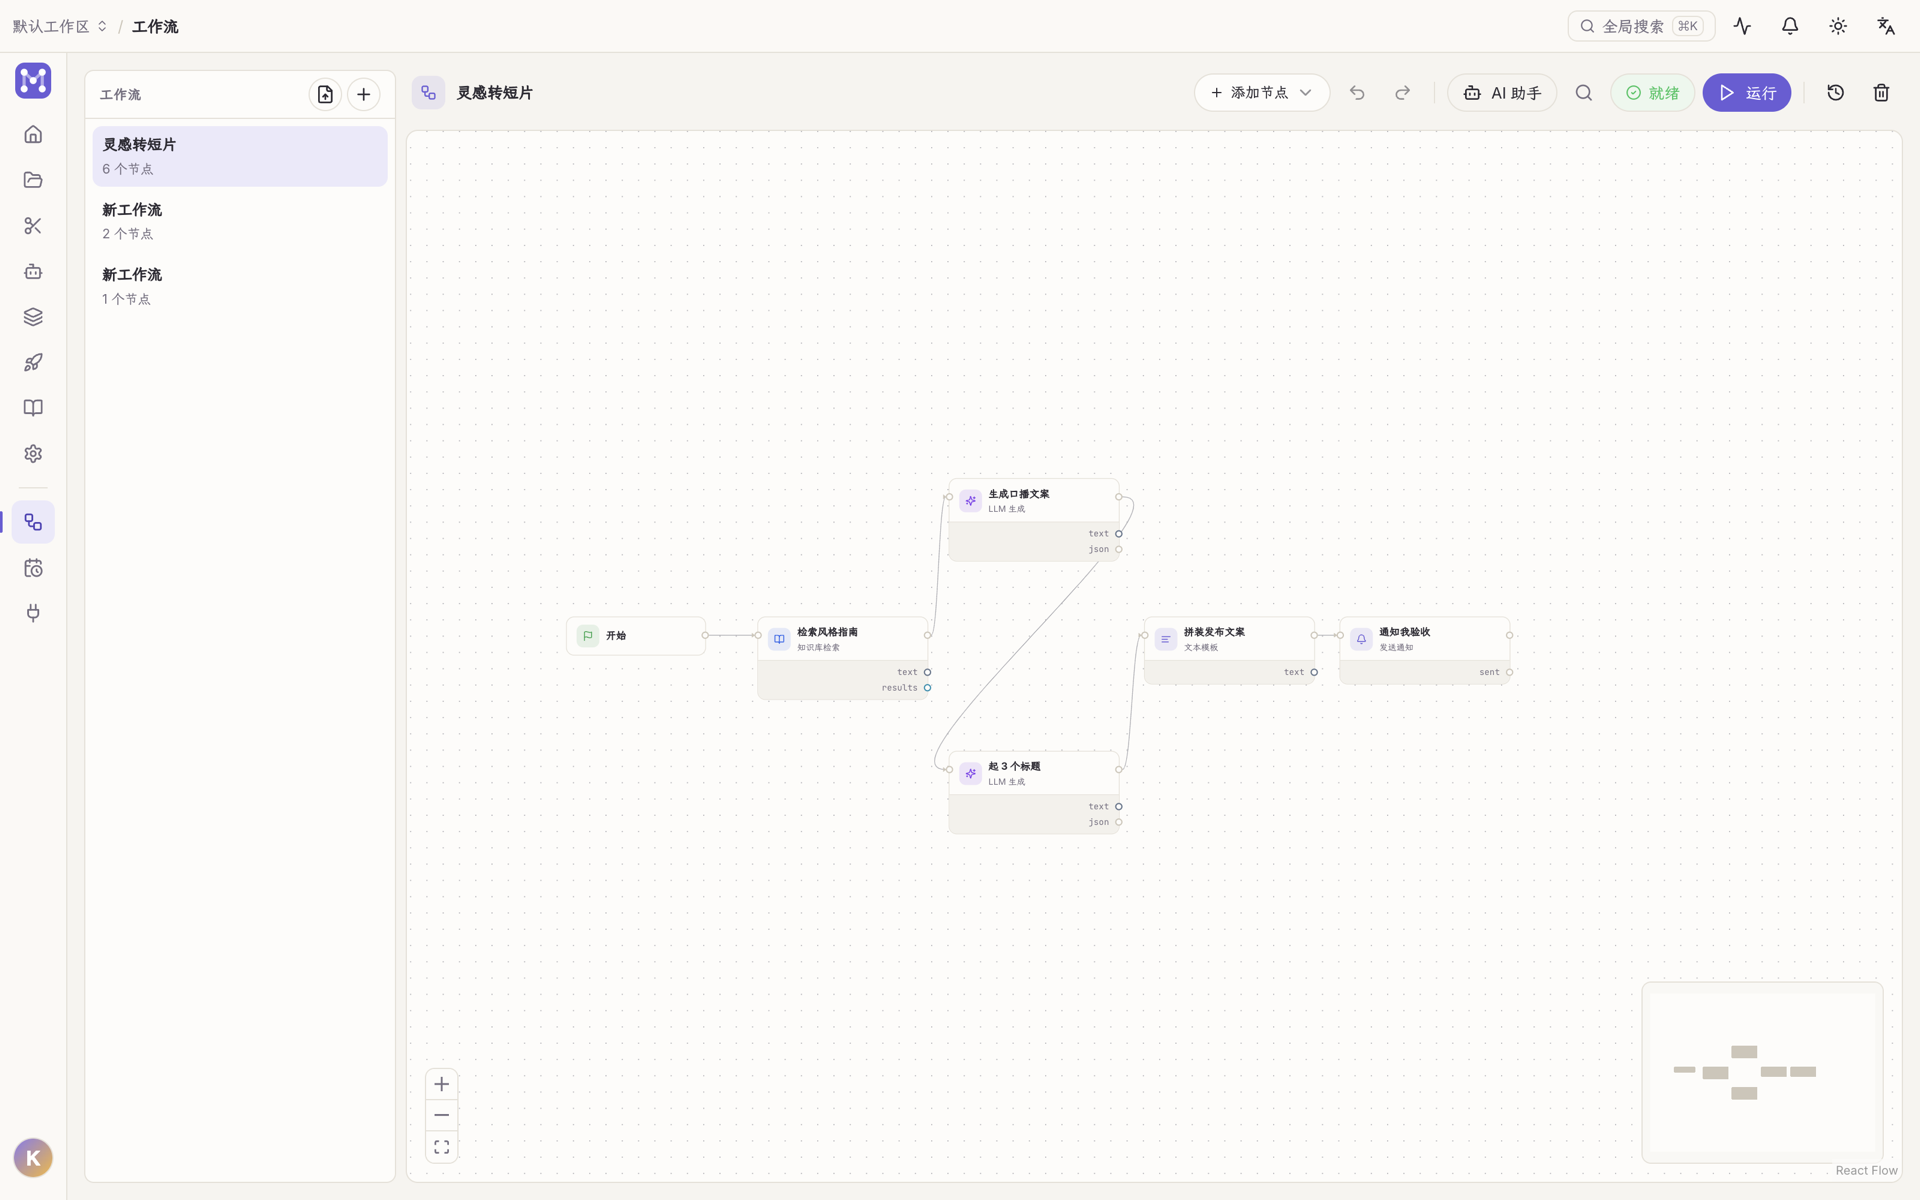Open the layers stack sidebar icon

pyautogui.click(x=33, y=317)
